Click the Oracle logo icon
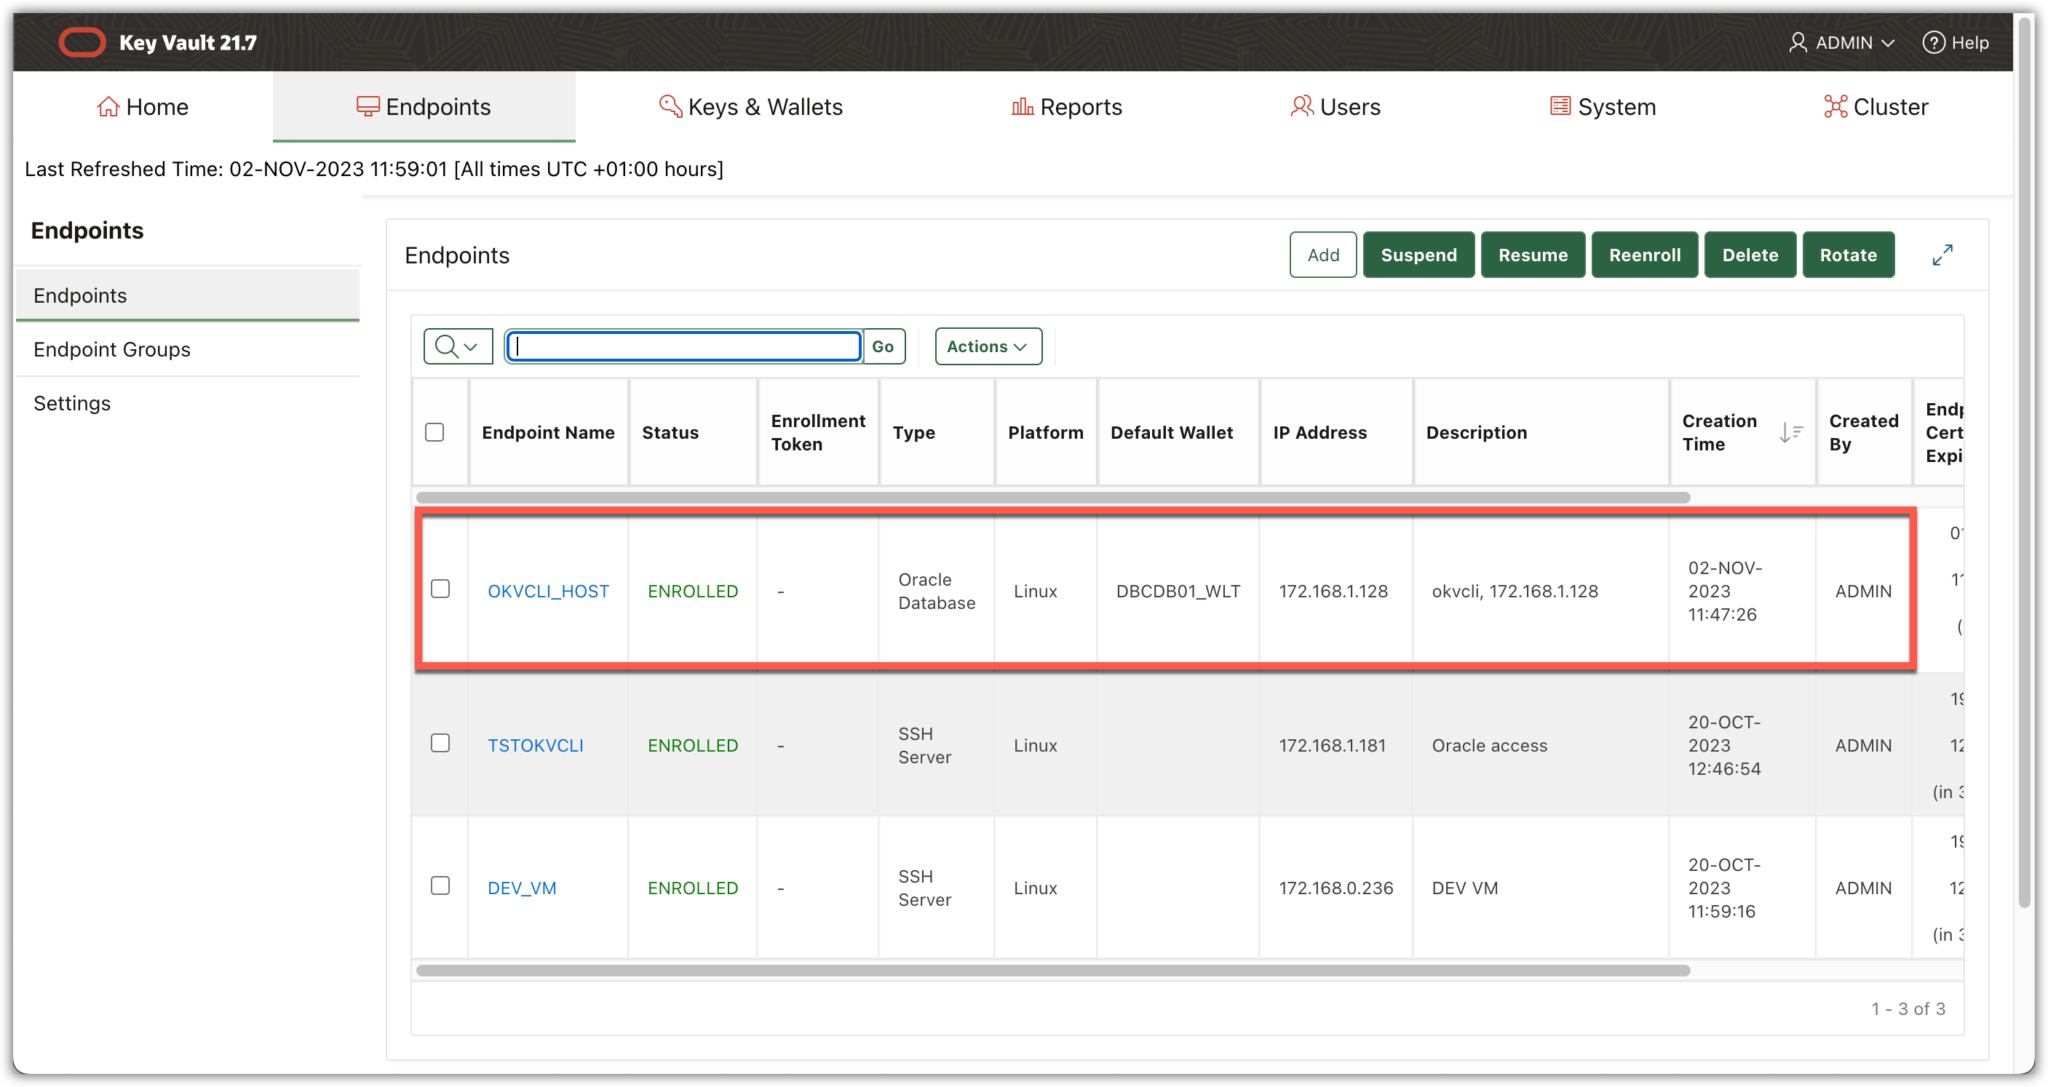 point(82,42)
